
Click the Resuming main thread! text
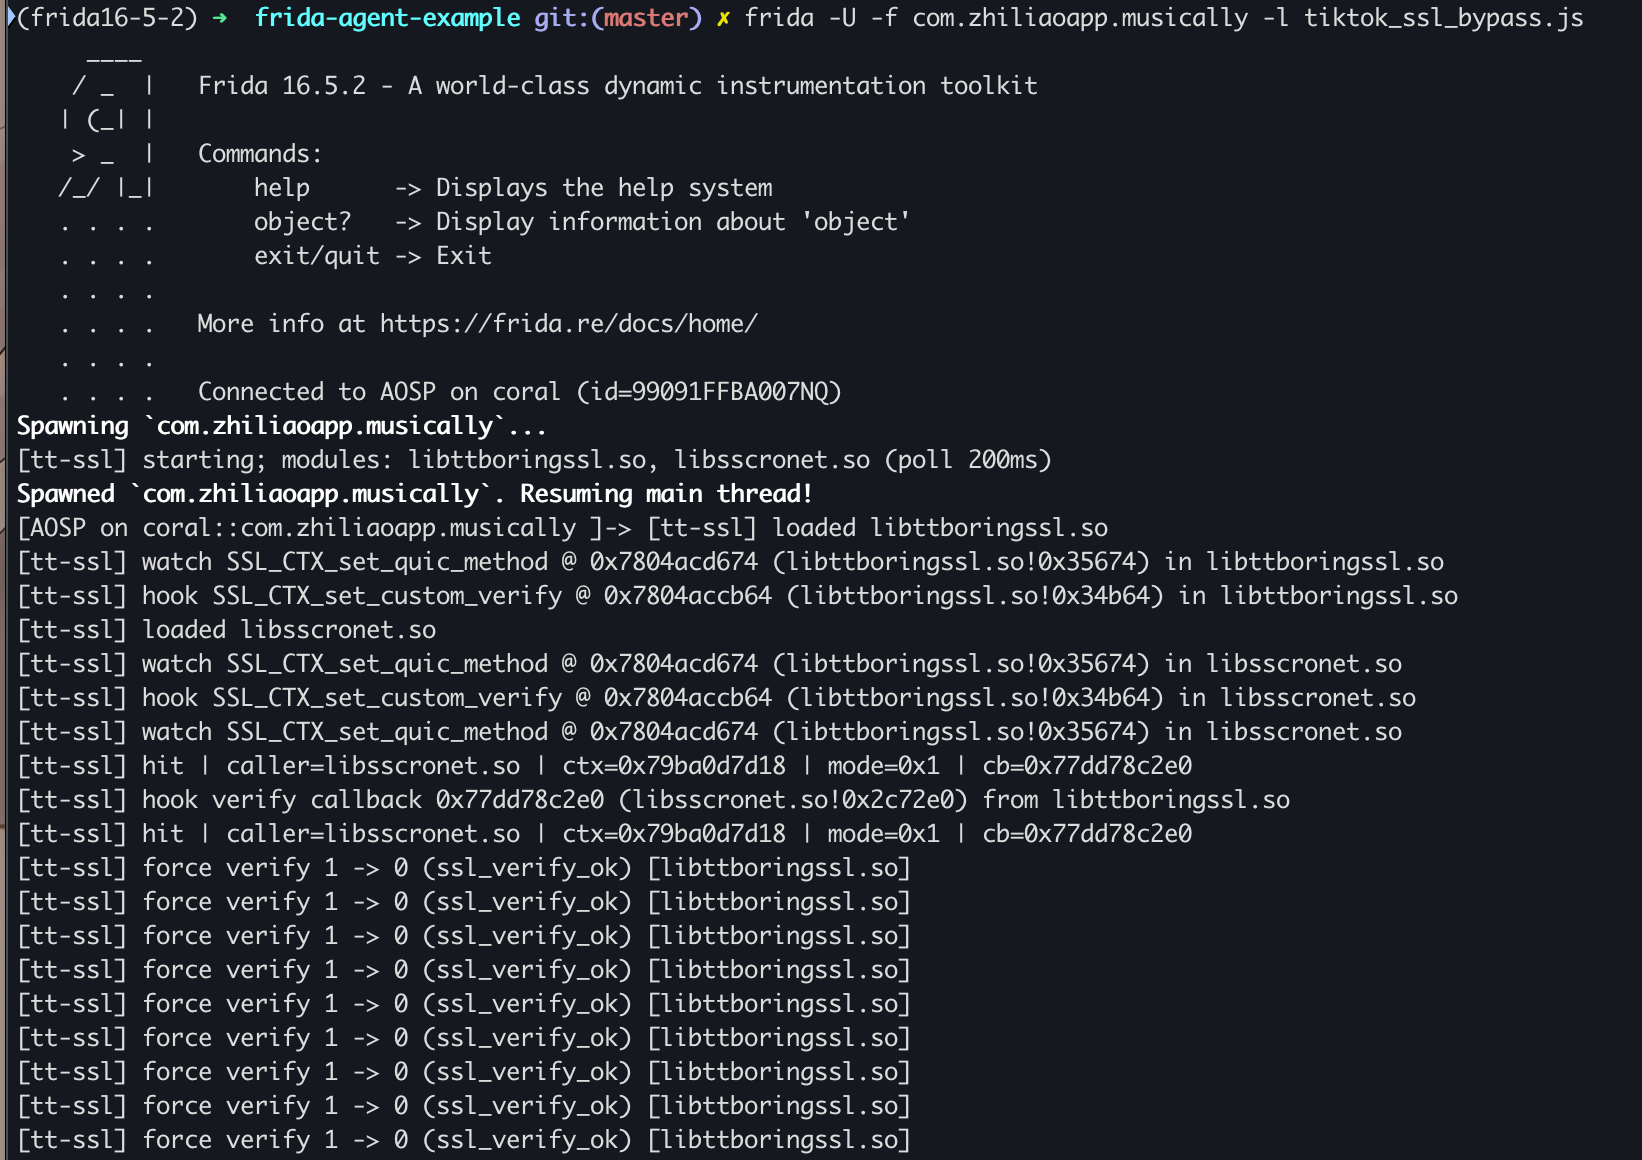[666, 494]
